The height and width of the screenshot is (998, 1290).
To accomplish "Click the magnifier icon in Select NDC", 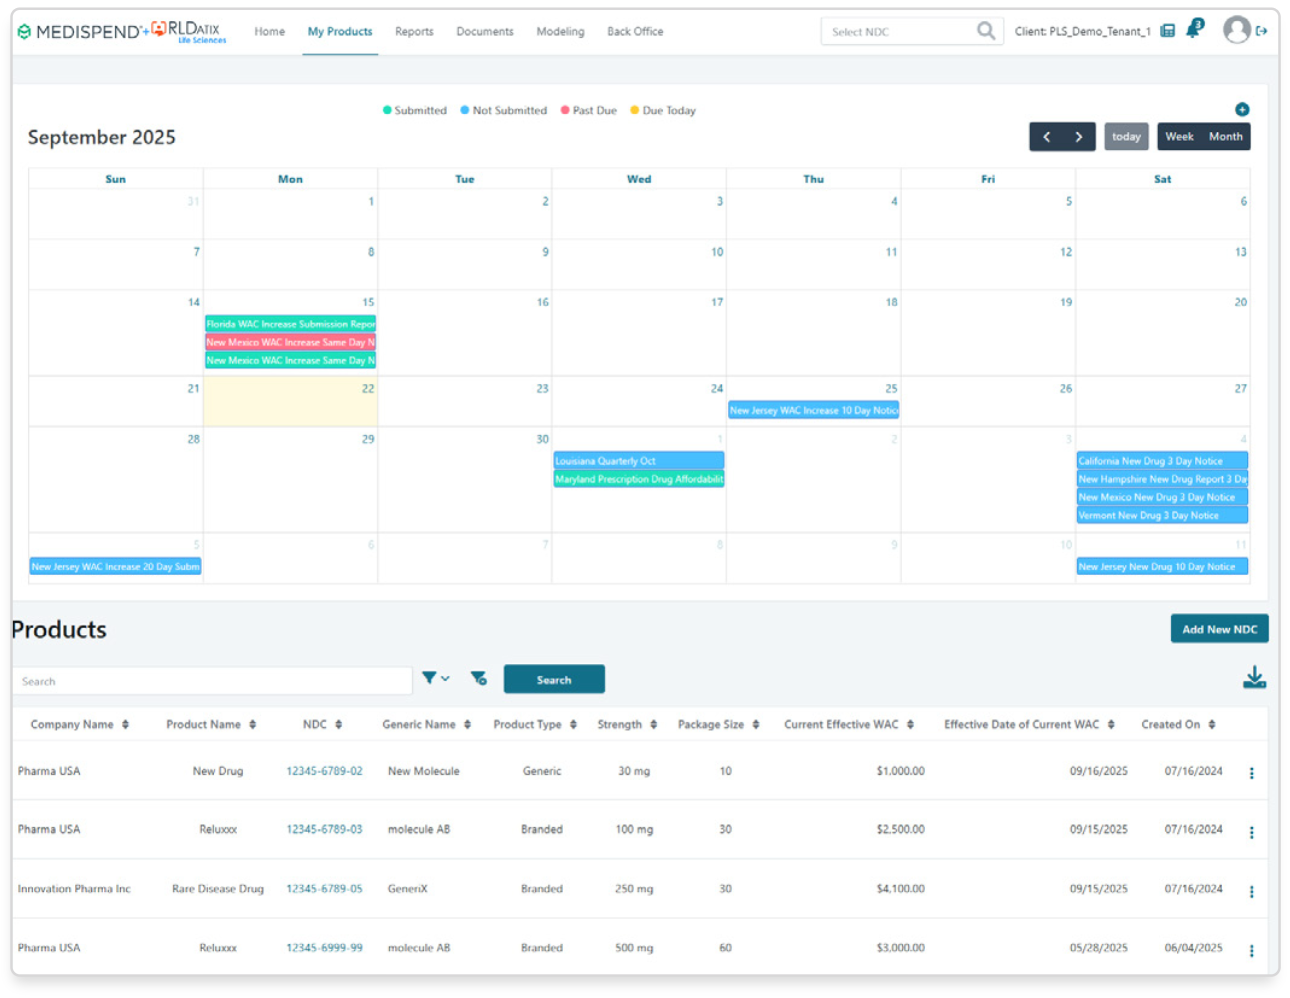I will (x=985, y=31).
